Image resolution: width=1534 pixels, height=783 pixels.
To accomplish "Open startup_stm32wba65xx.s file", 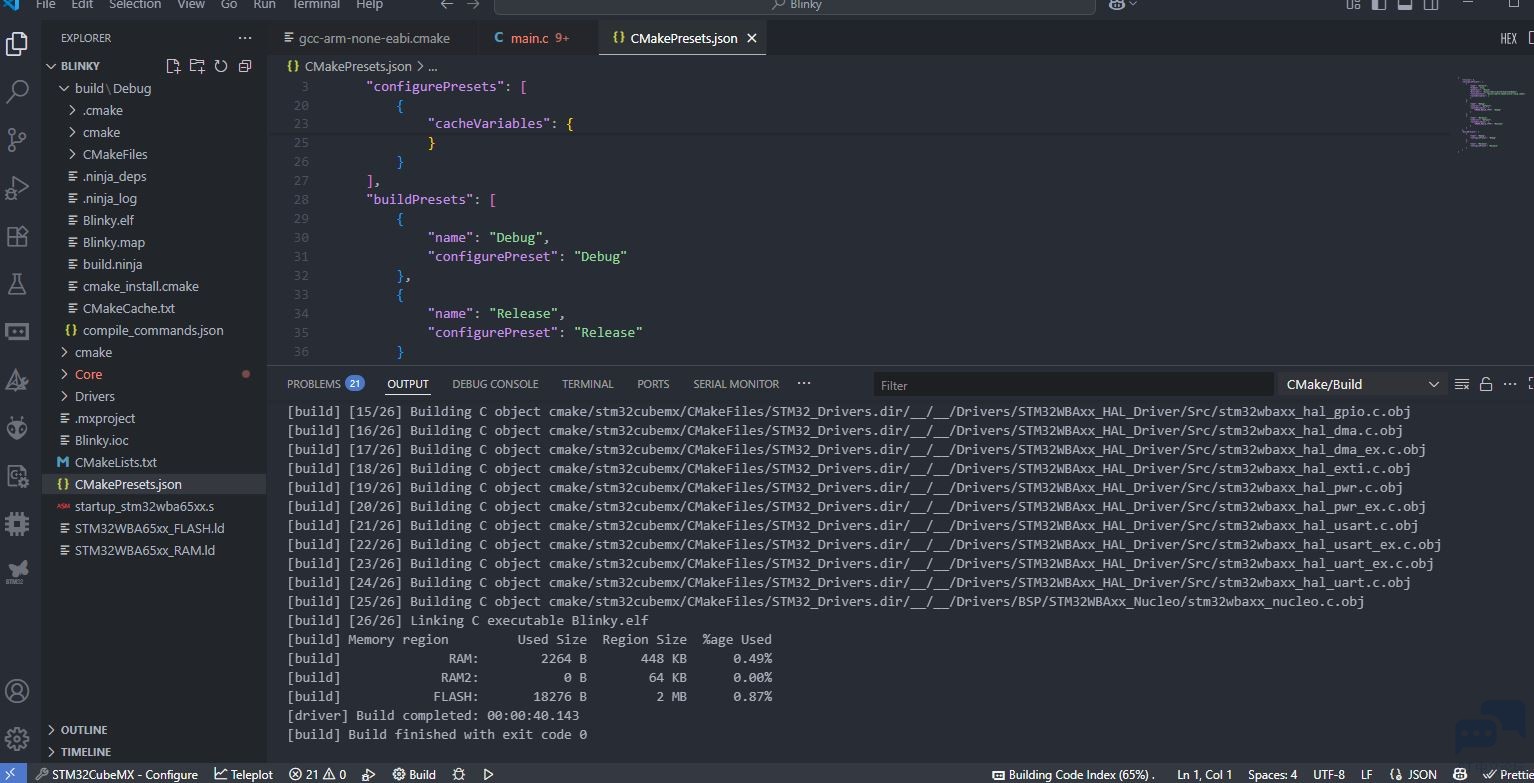I will (x=144, y=506).
